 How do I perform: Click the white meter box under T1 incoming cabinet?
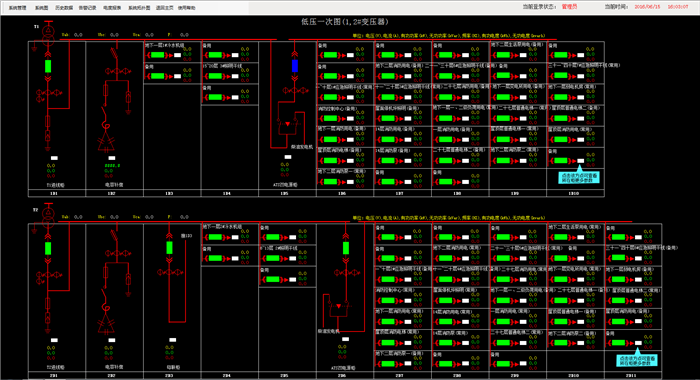point(54,158)
